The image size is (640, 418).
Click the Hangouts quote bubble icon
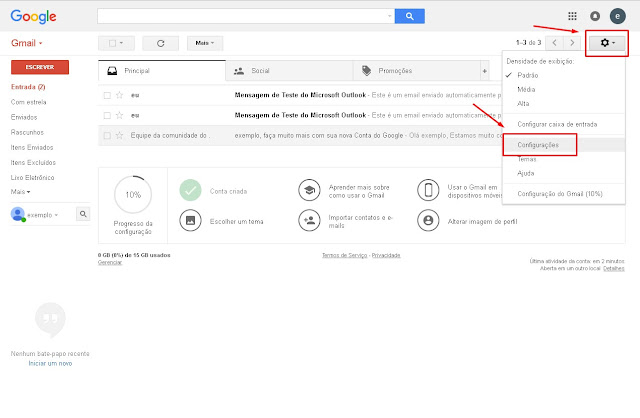coord(50,320)
